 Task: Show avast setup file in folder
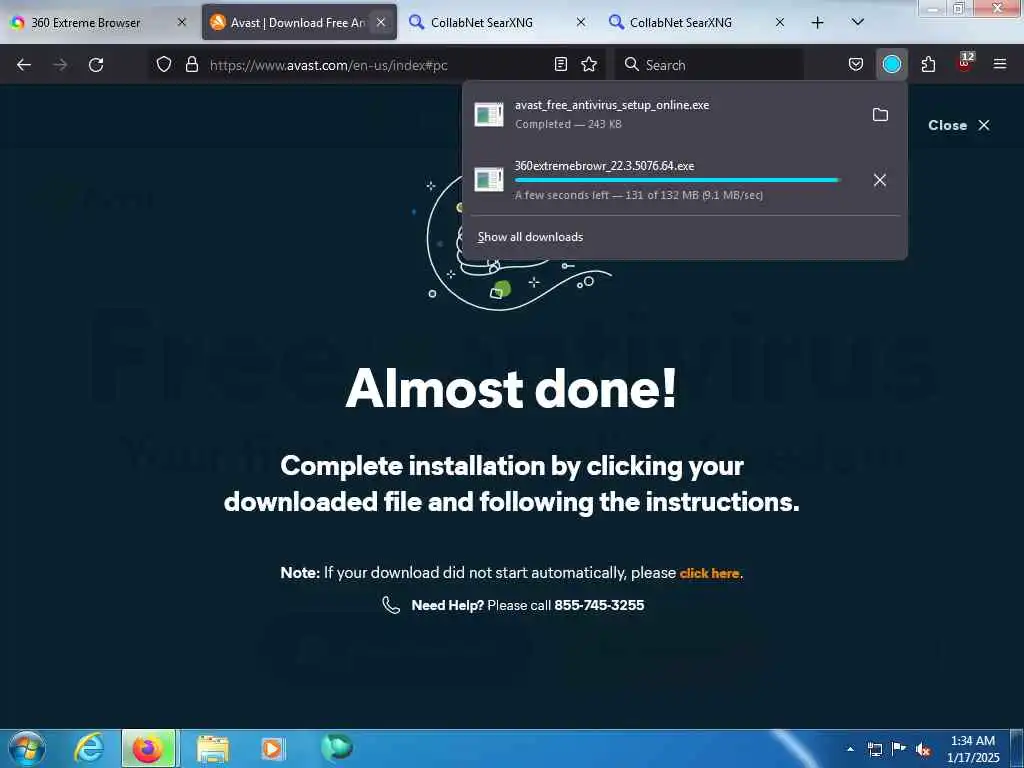(880, 115)
